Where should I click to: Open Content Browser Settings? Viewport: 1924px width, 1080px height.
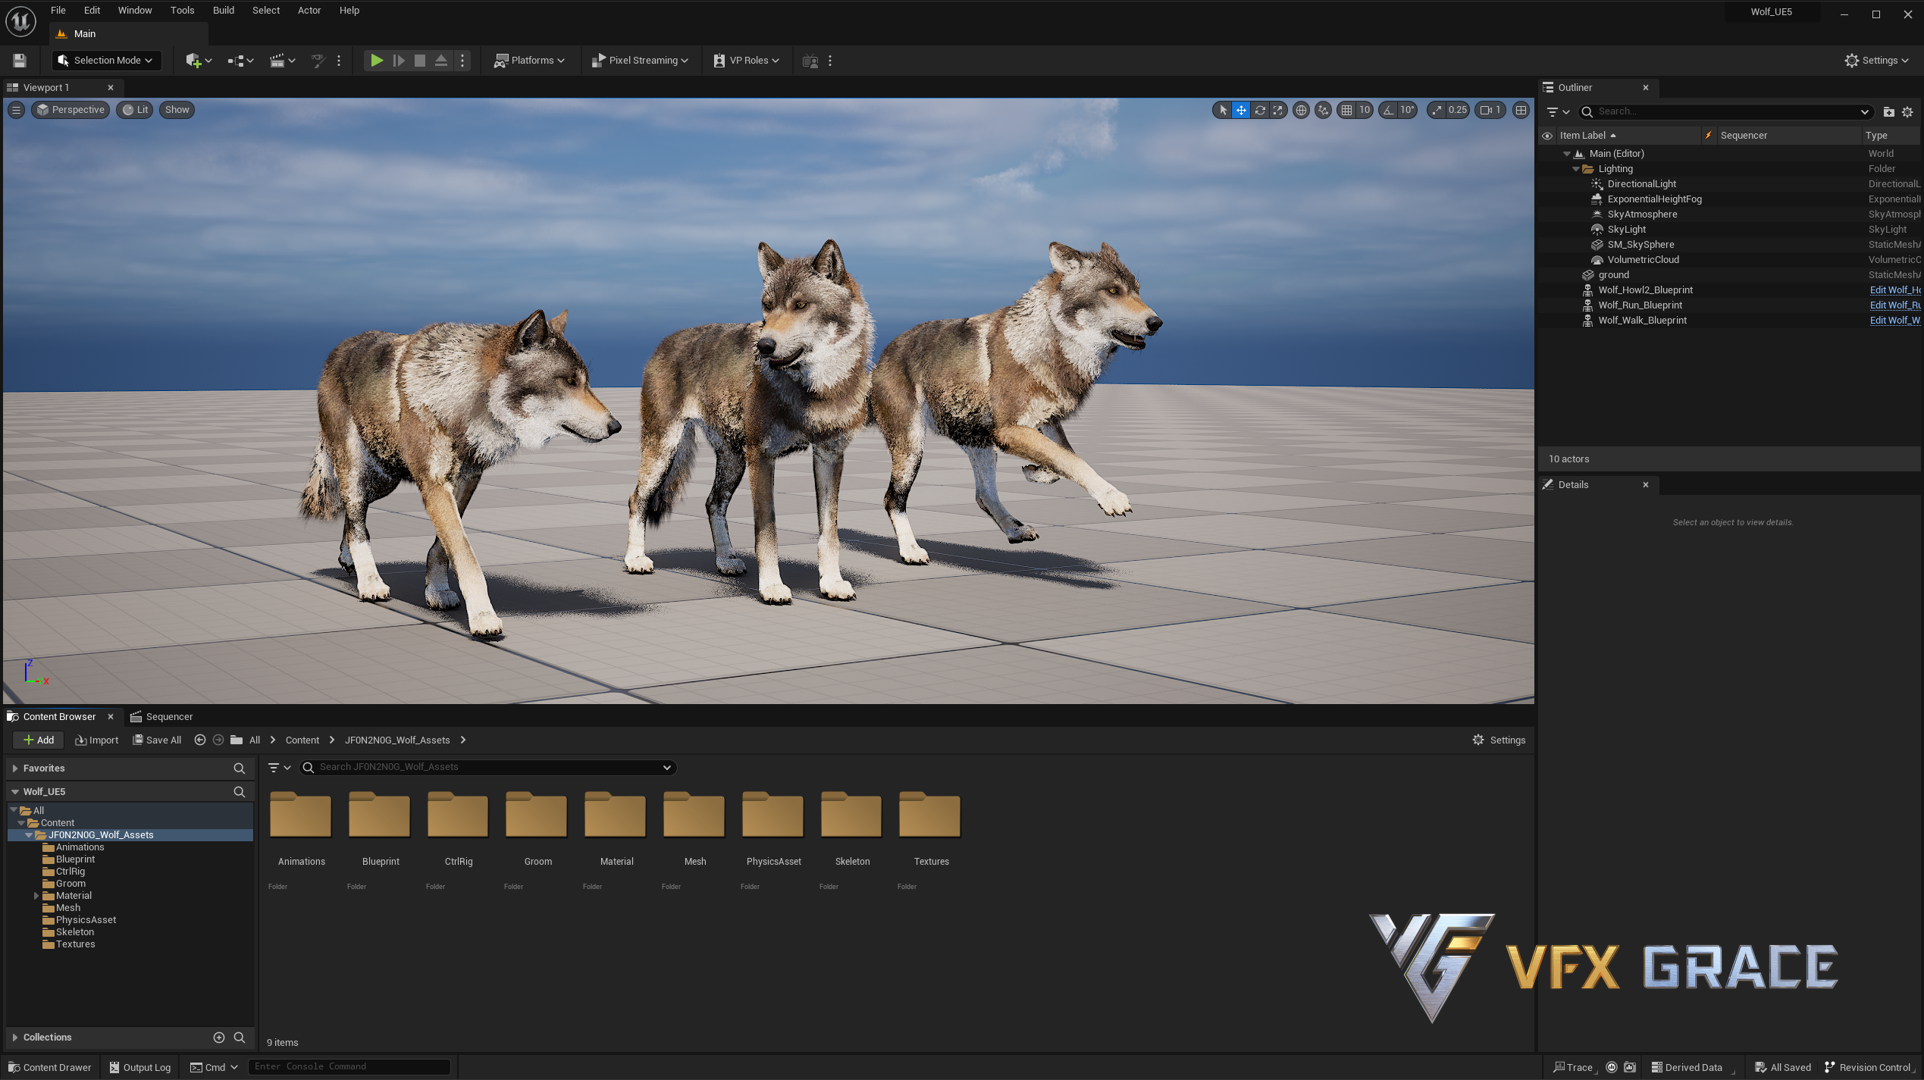(x=1499, y=741)
